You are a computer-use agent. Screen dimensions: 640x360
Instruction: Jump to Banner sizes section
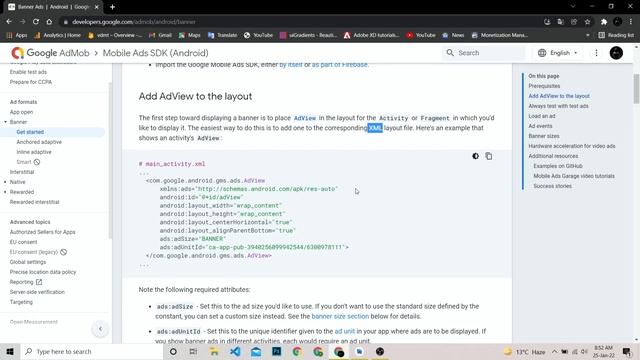544,136
